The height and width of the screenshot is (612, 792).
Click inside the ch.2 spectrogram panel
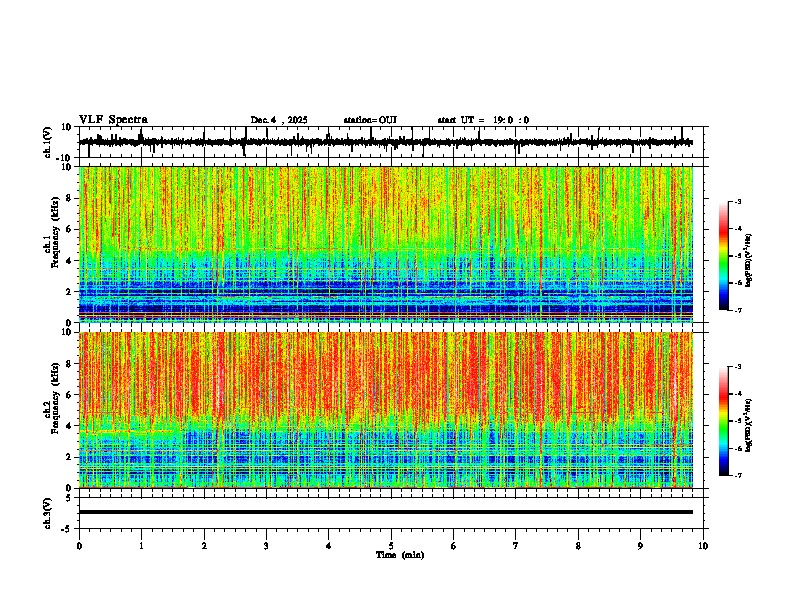click(x=385, y=410)
